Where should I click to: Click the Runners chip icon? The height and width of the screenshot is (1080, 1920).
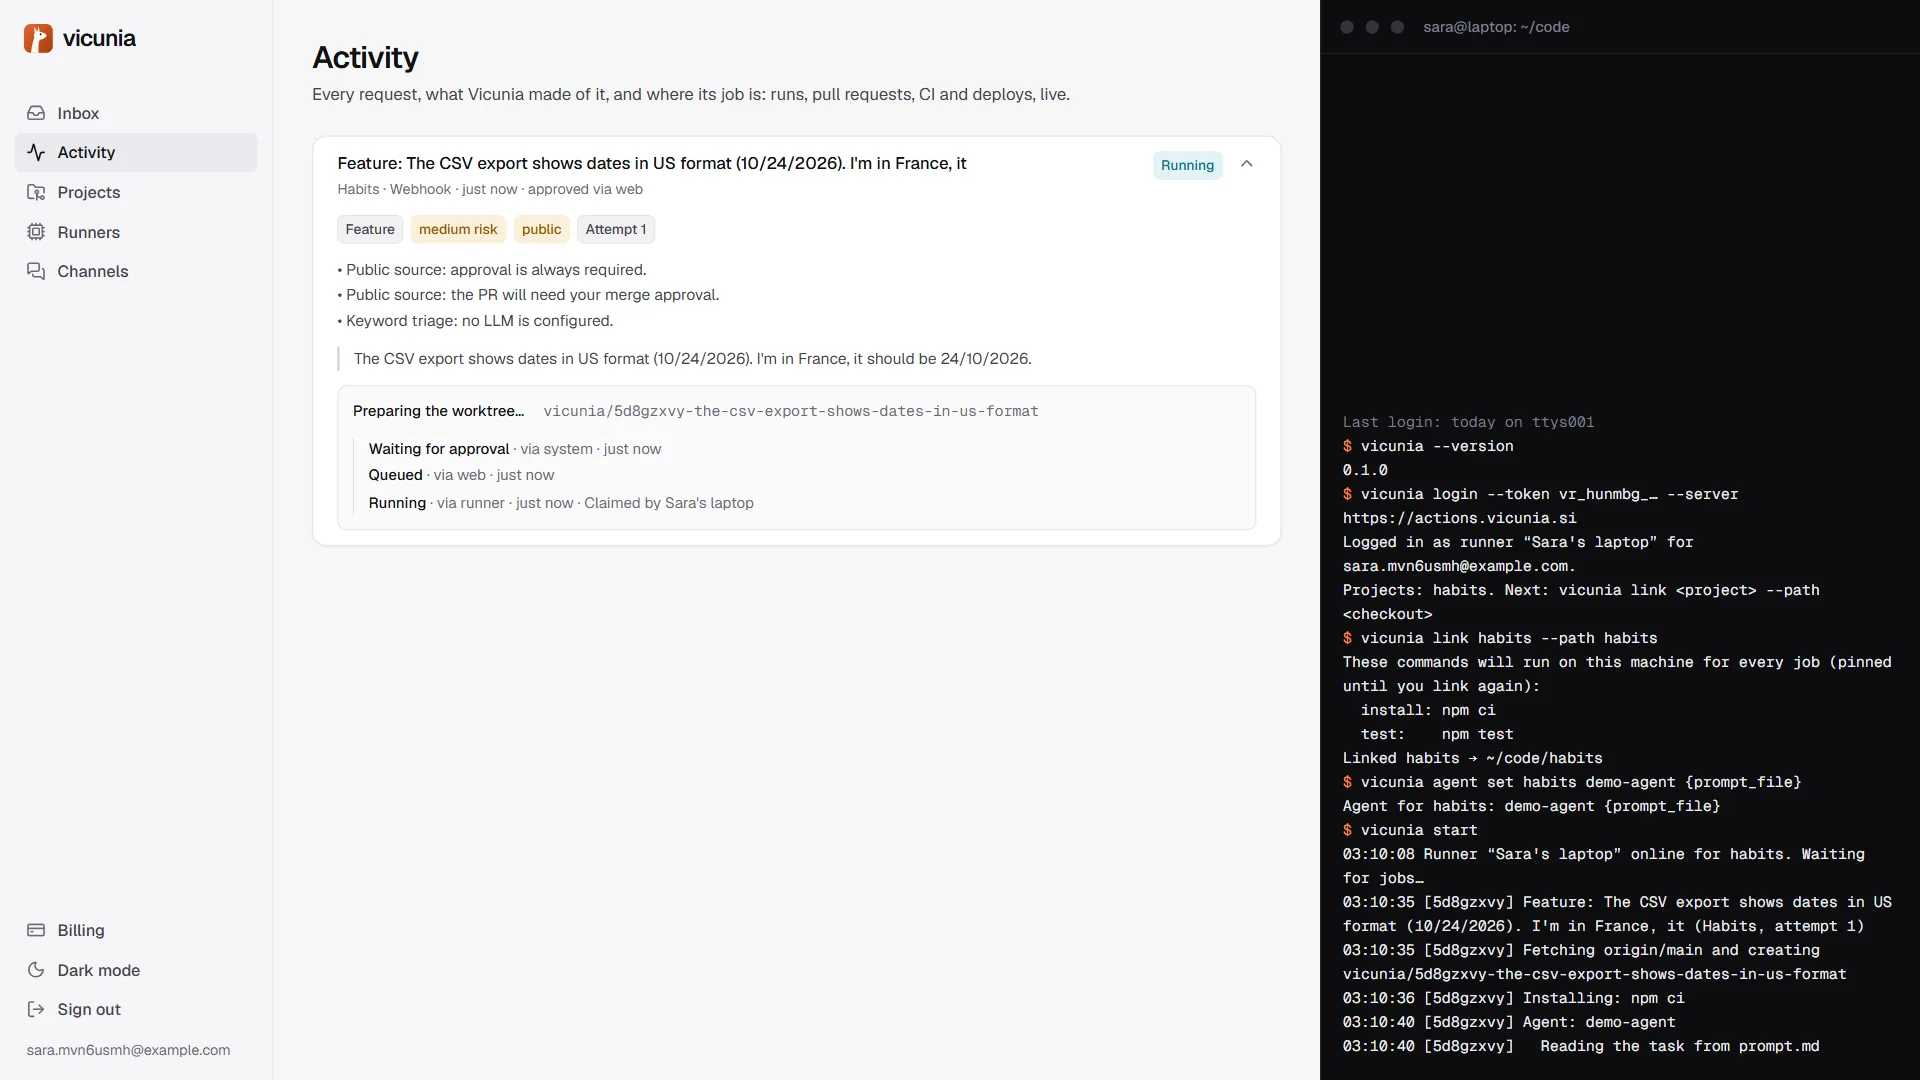36,232
